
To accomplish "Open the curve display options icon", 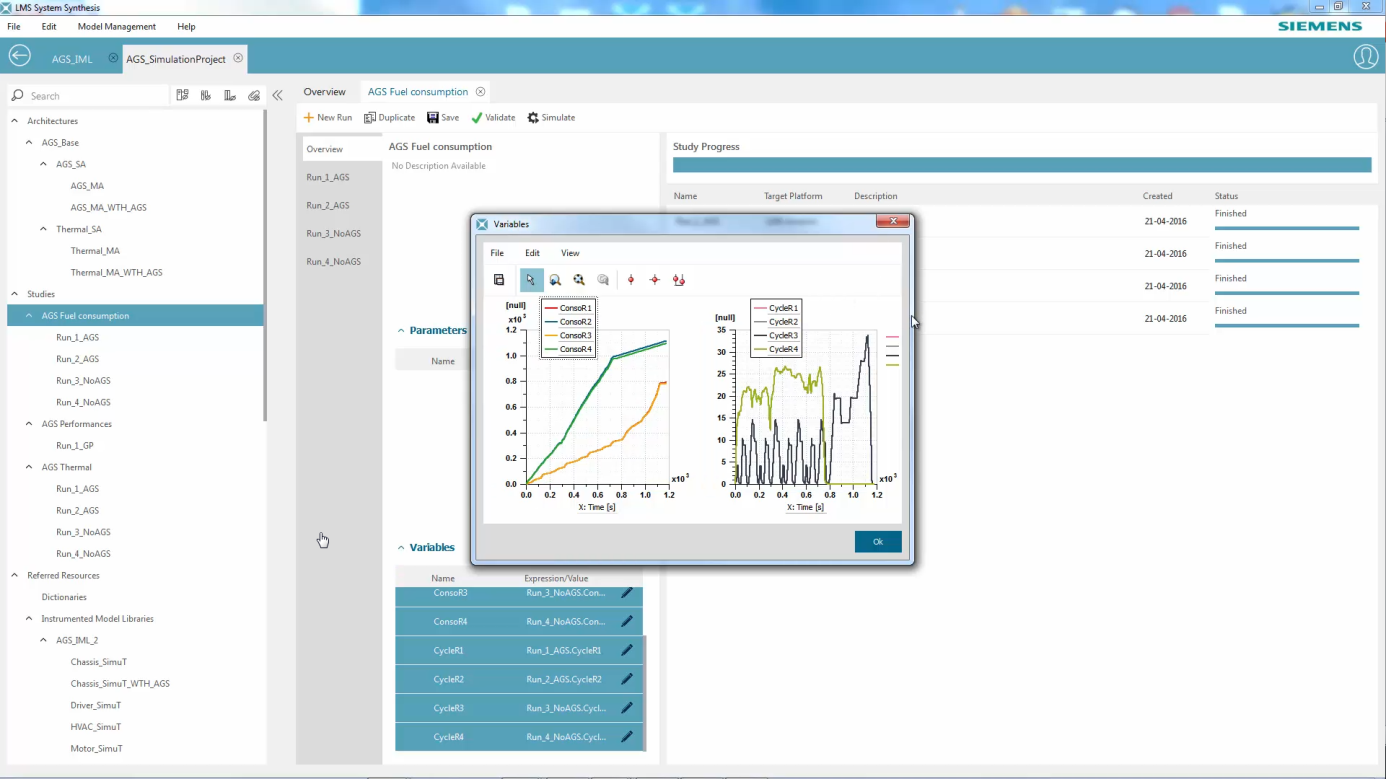I will tap(603, 280).
